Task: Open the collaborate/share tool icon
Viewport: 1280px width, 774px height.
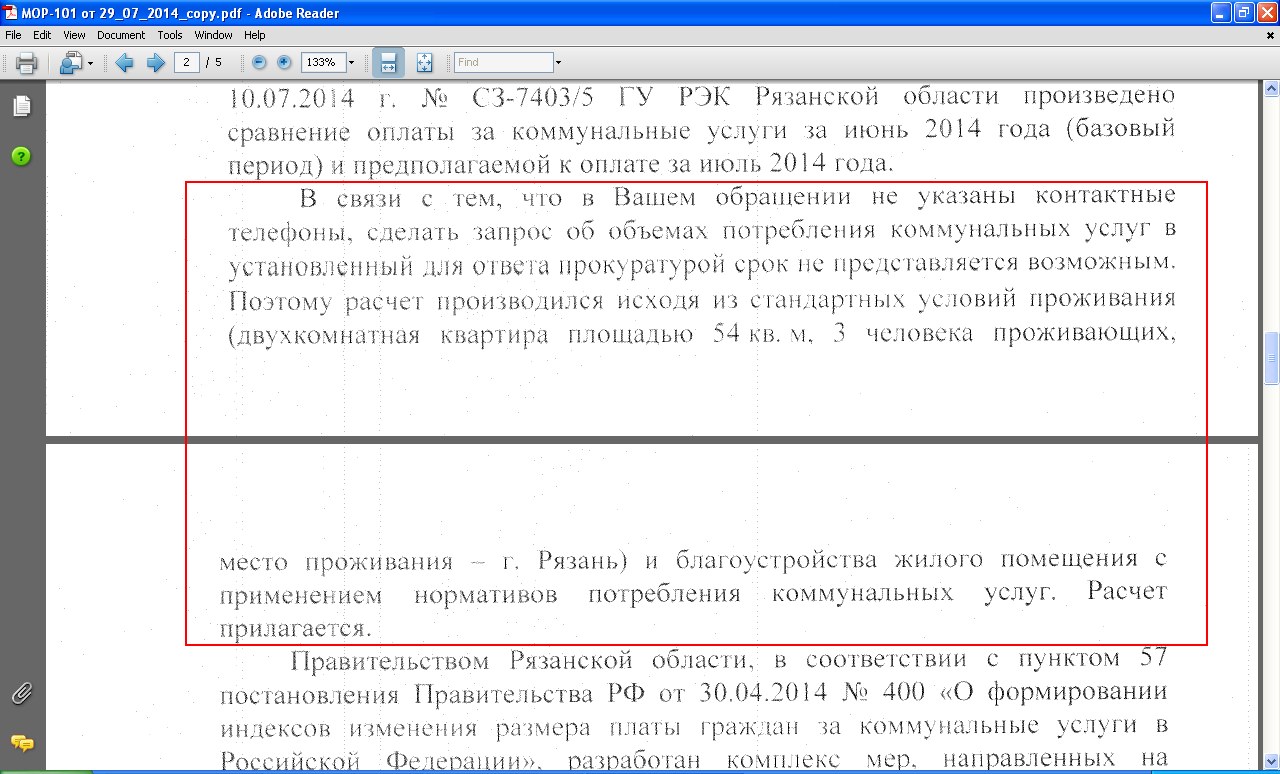Action: [x=70, y=63]
